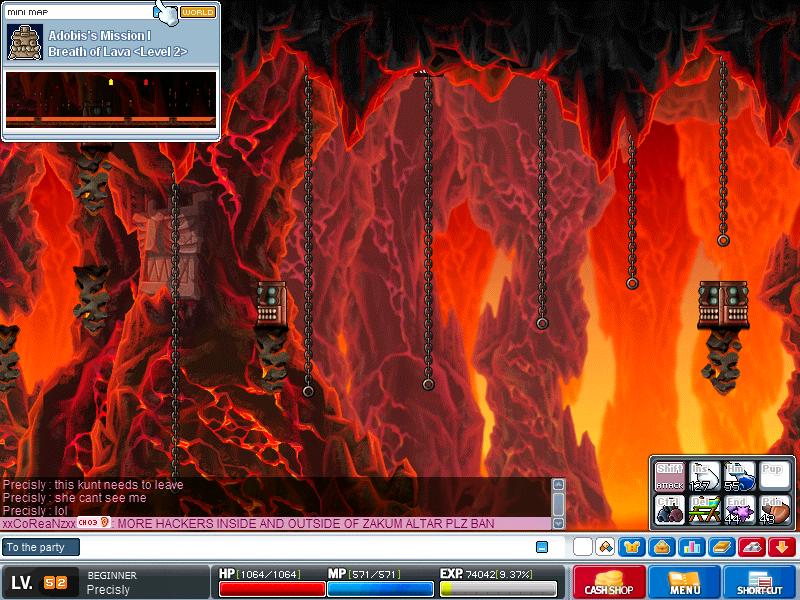Click the chat line 'this kunt needs to leave'
Image resolution: width=800 pixels, height=600 pixels.
[93, 485]
